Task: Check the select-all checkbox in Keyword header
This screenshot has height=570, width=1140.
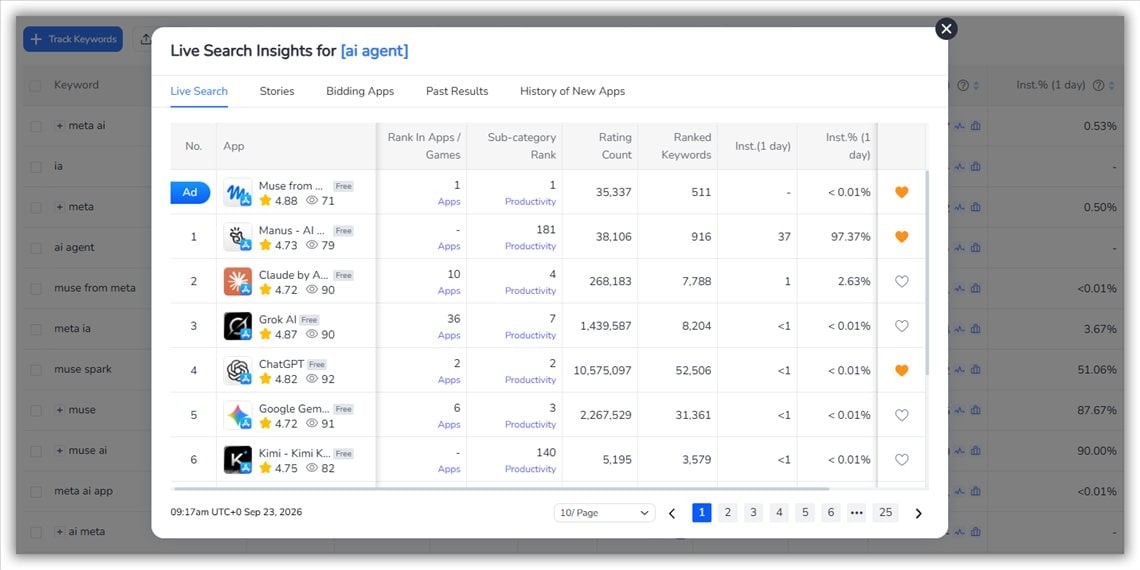Action: pos(36,86)
